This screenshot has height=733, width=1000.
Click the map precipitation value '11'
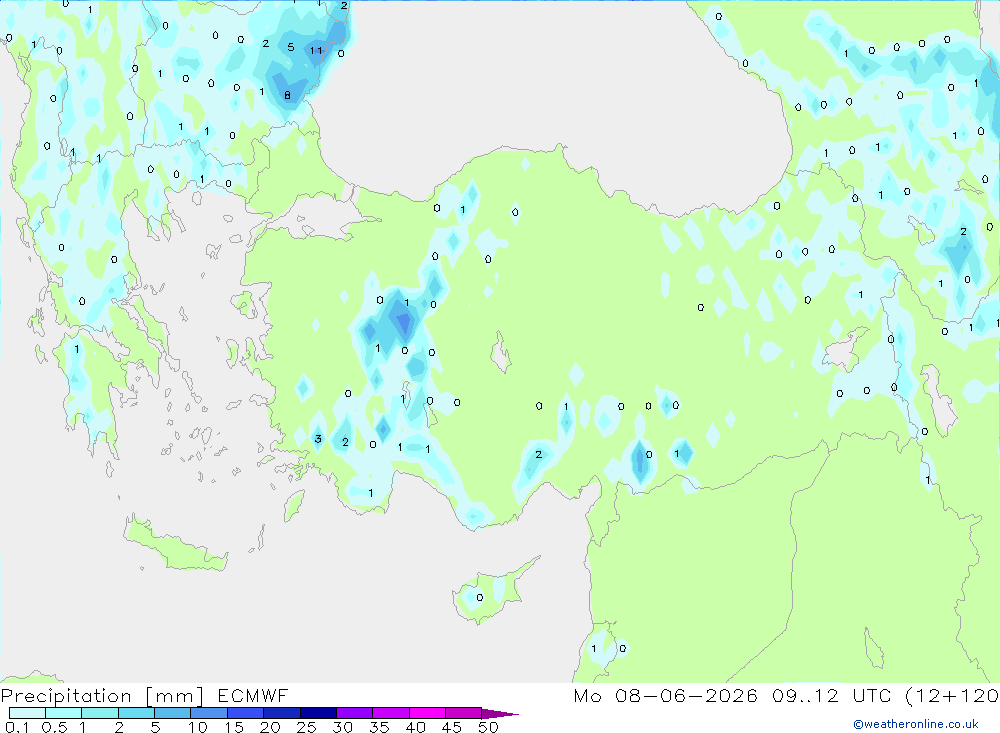(316, 50)
